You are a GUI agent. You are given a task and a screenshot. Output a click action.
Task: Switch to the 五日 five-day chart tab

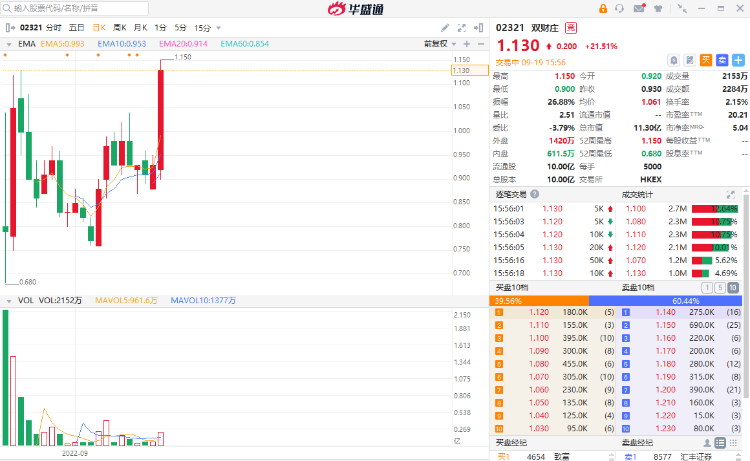click(x=77, y=28)
